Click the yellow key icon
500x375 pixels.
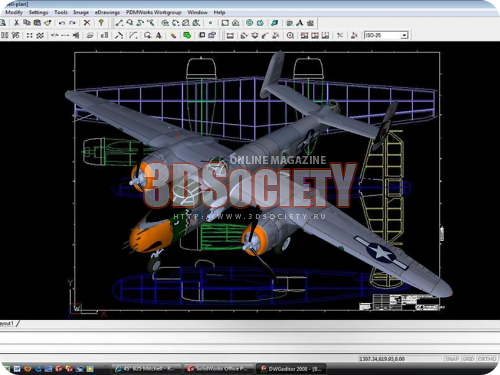[x=101, y=23]
